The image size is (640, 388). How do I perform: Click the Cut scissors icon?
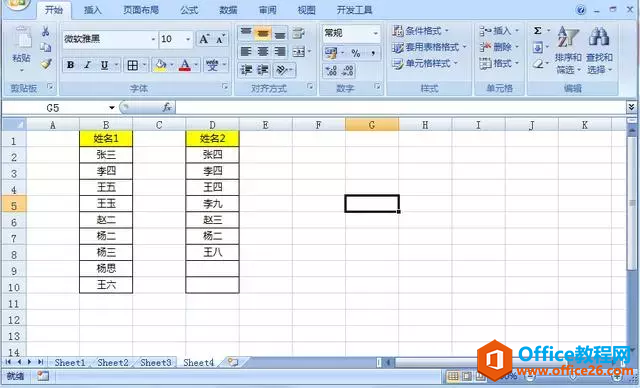tap(46, 31)
